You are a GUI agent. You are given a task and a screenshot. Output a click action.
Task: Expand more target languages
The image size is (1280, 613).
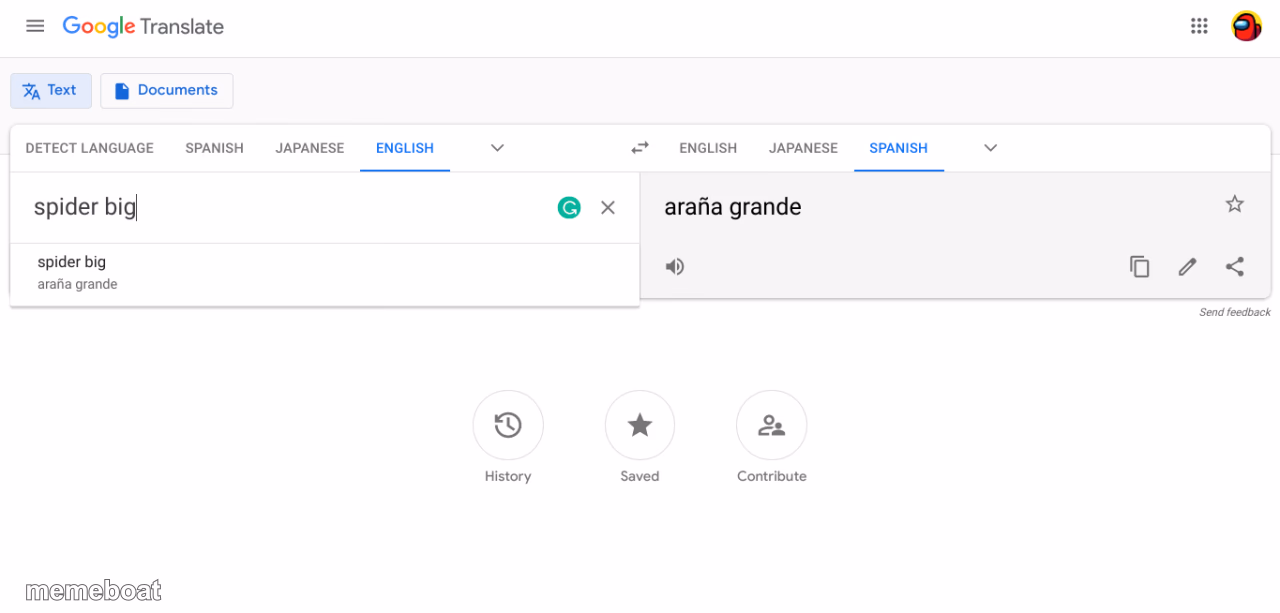tap(990, 148)
